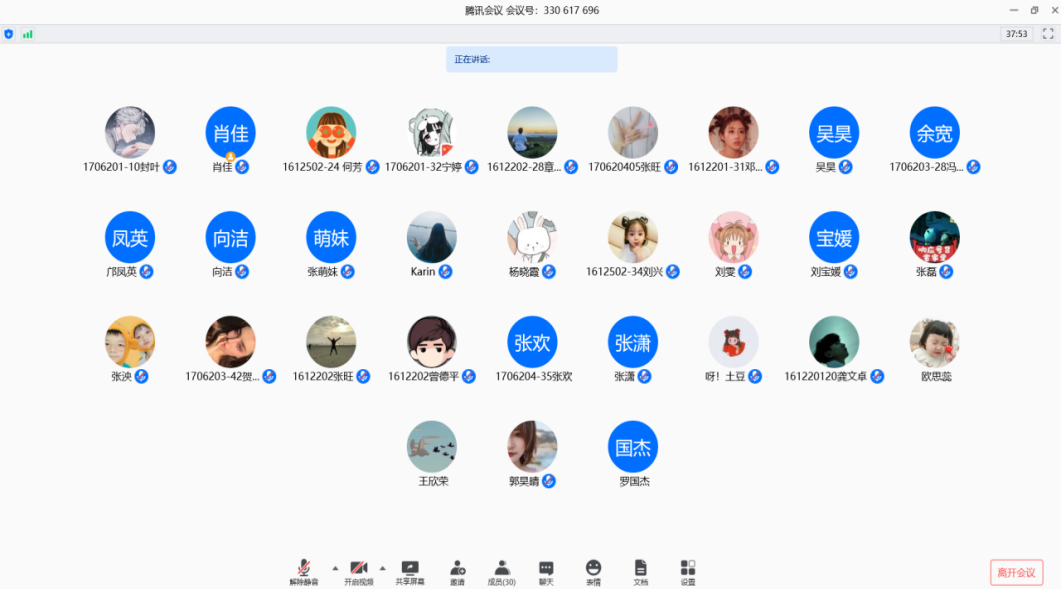Click the 正在讲话 speaking status bar
This screenshot has width=1061, height=589.
point(531,59)
